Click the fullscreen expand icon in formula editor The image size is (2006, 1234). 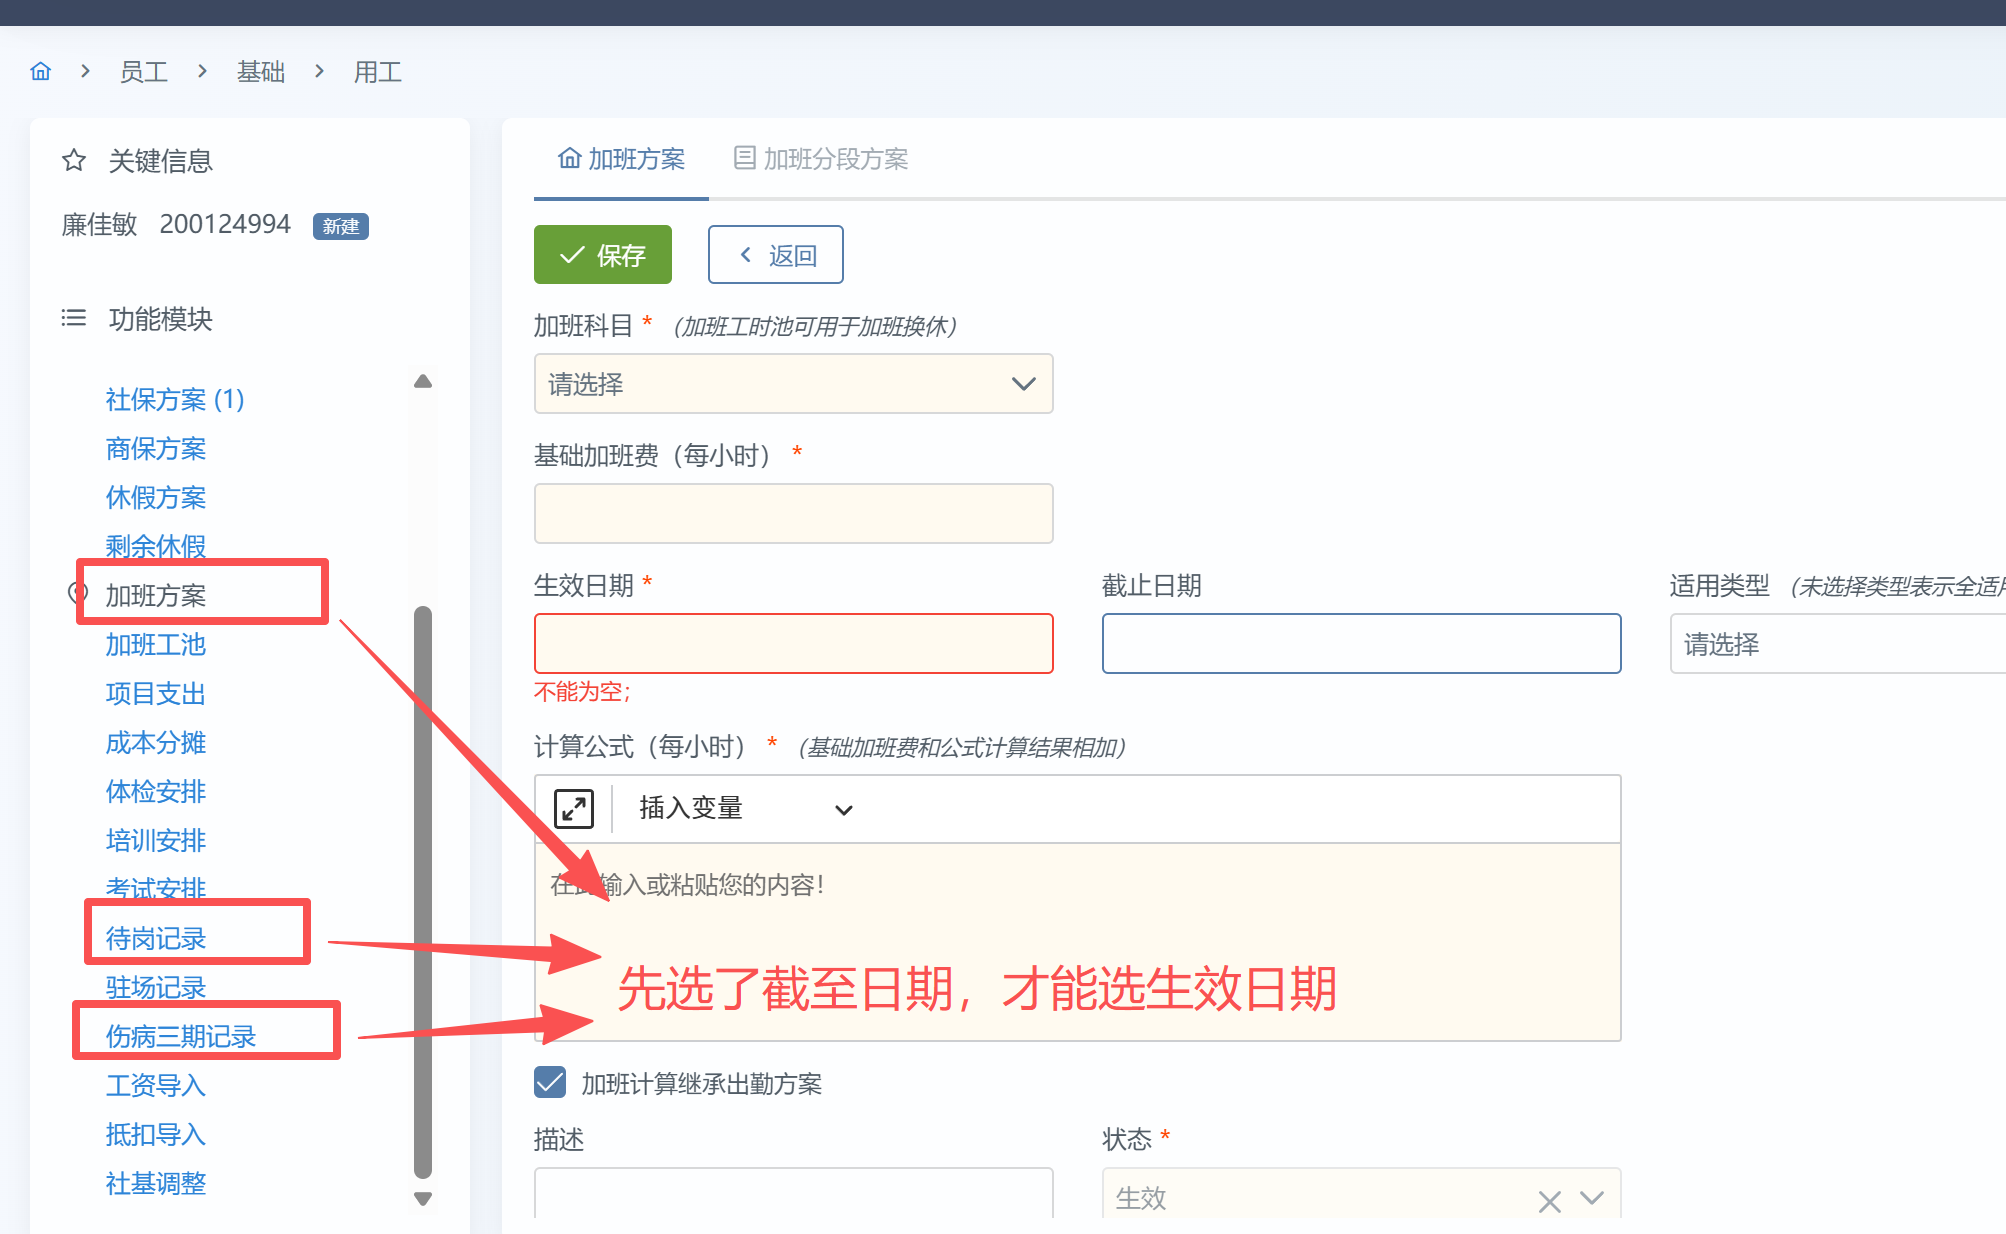coord(574,808)
